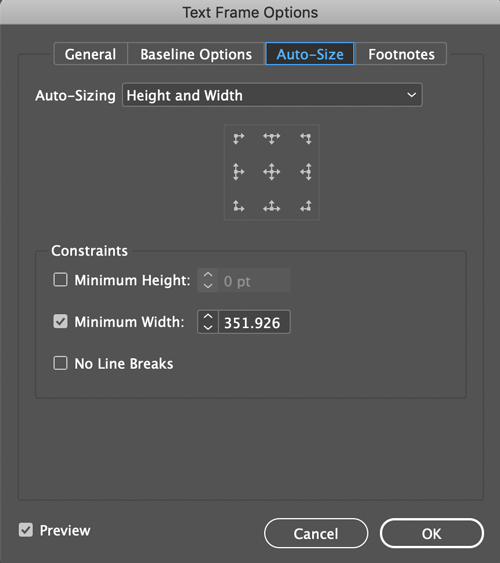500x563 pixels.
Task: Enable the Minimum Height checkbox
Action: [60, 280]
